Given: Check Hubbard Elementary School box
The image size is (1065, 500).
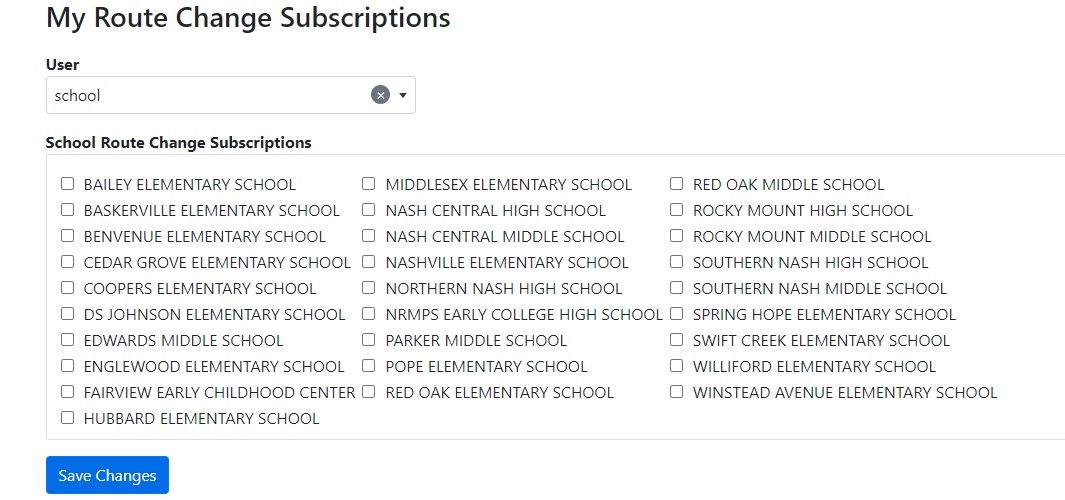Looking at the screenshot, I should click(68, 418).
